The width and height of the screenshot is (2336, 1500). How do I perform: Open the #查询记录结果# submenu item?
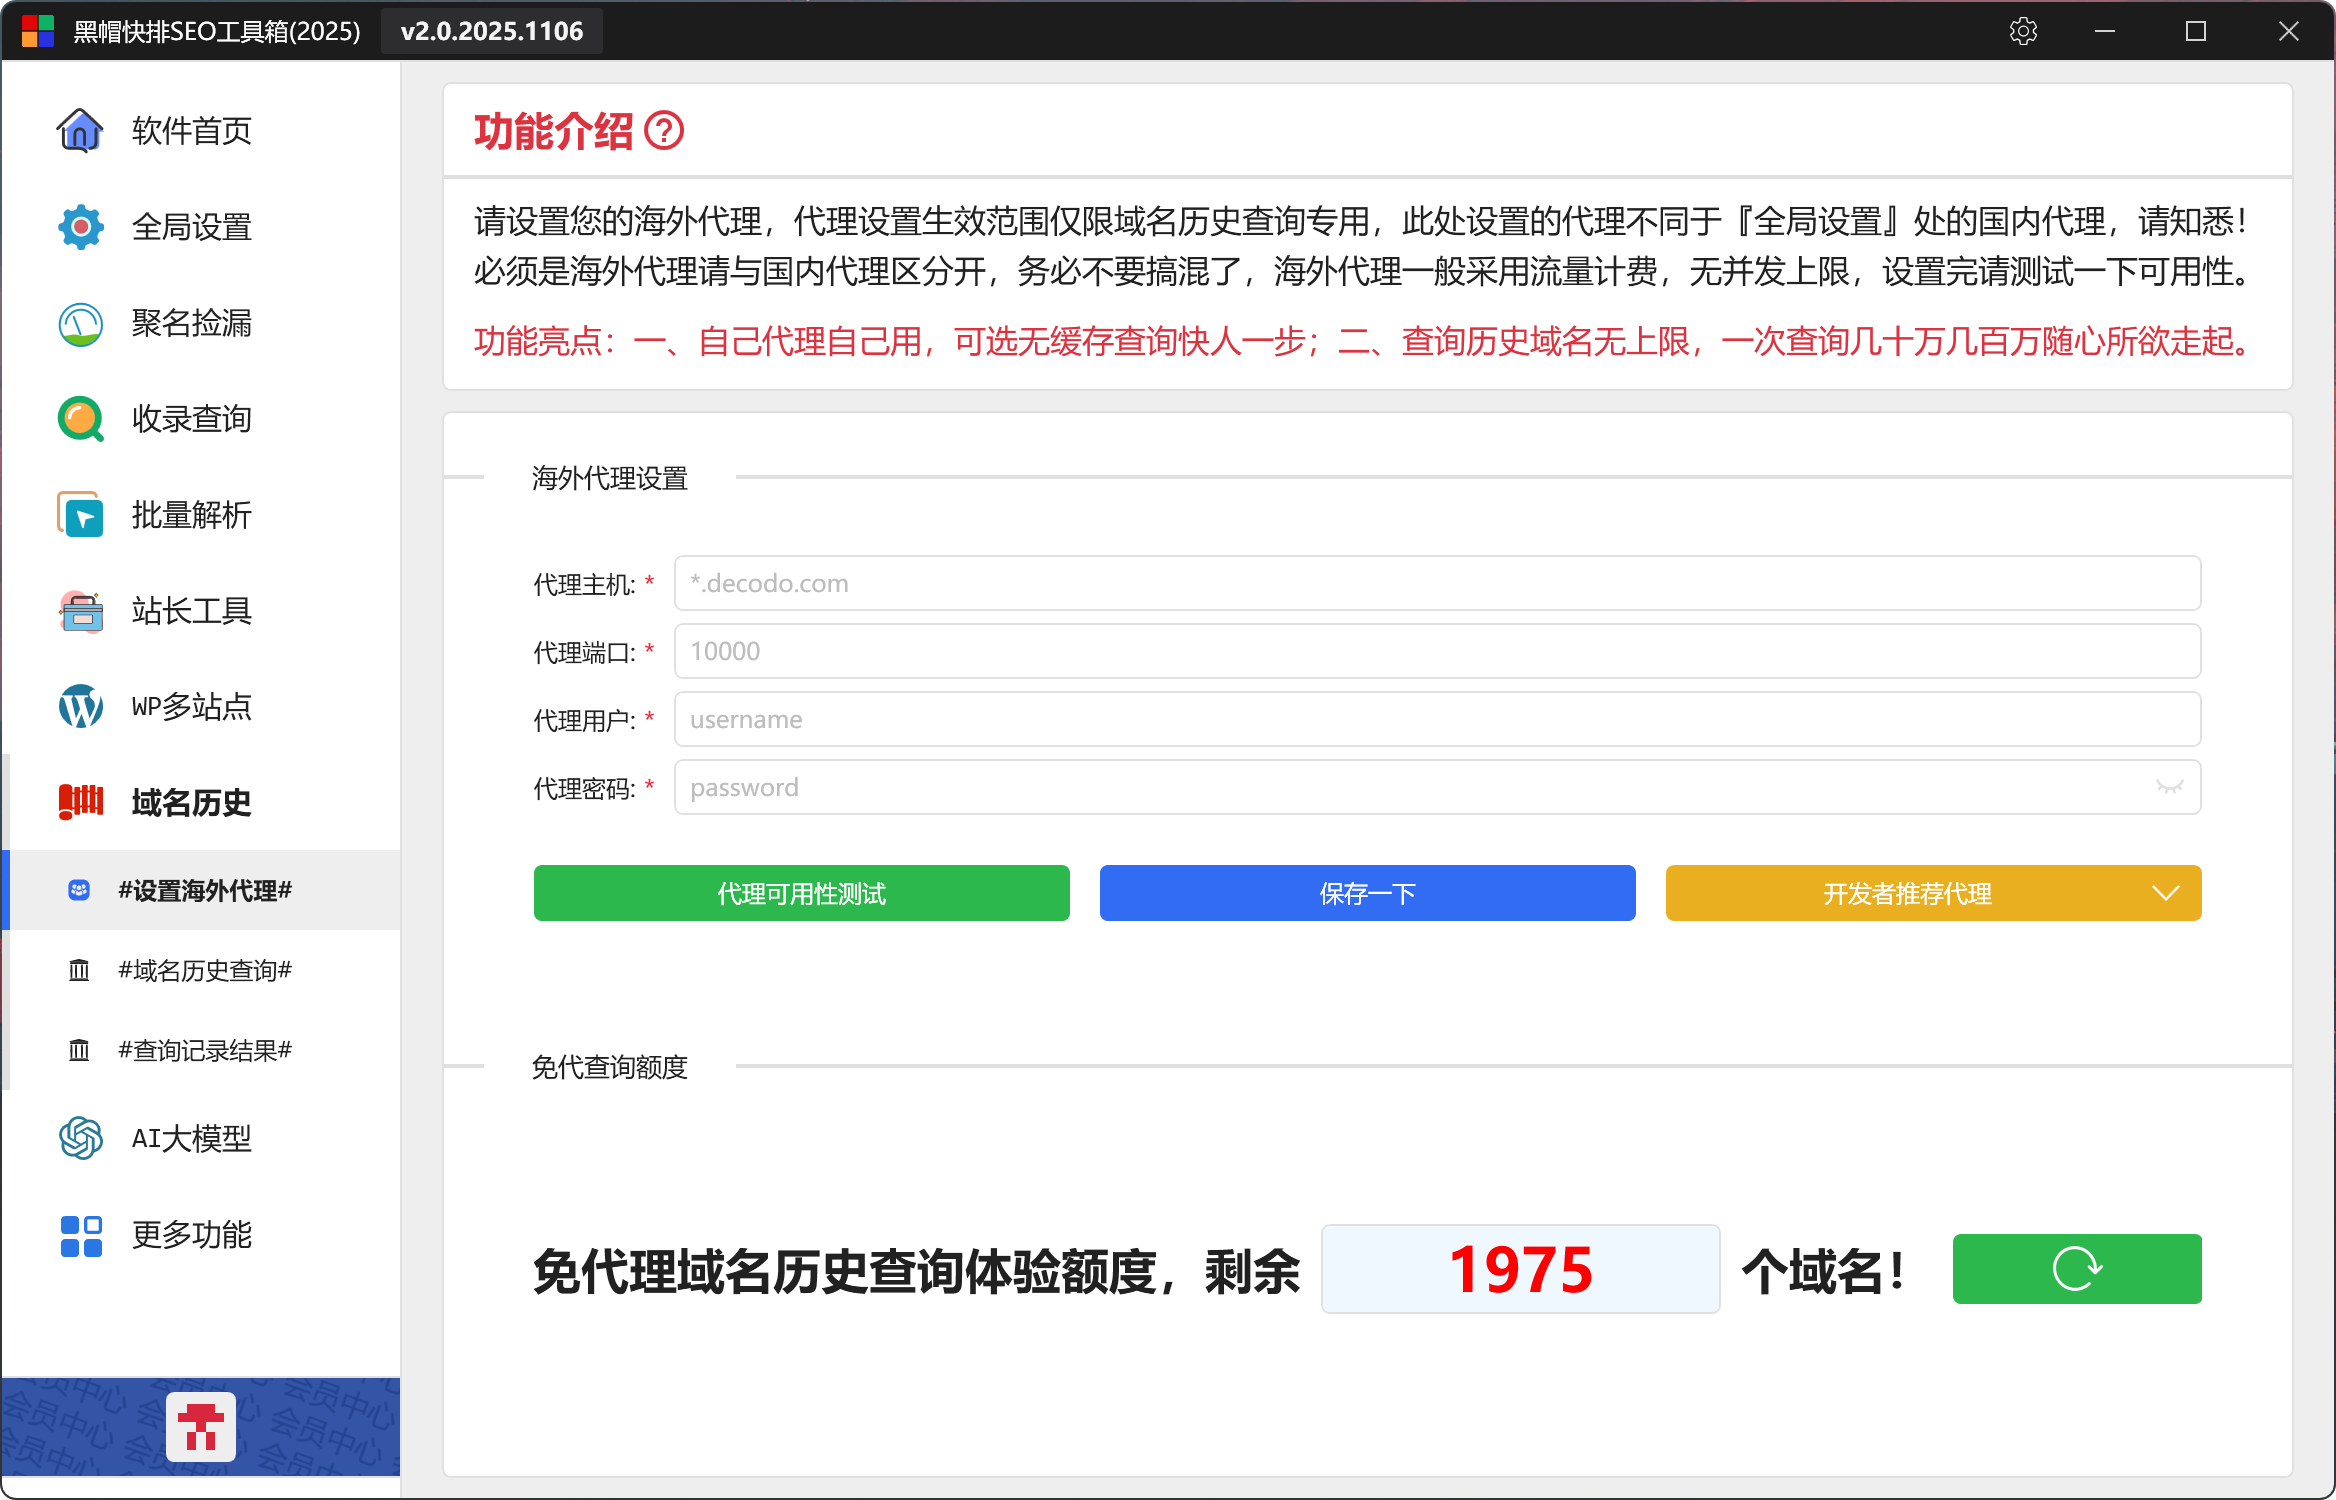tap(204, 1050)
